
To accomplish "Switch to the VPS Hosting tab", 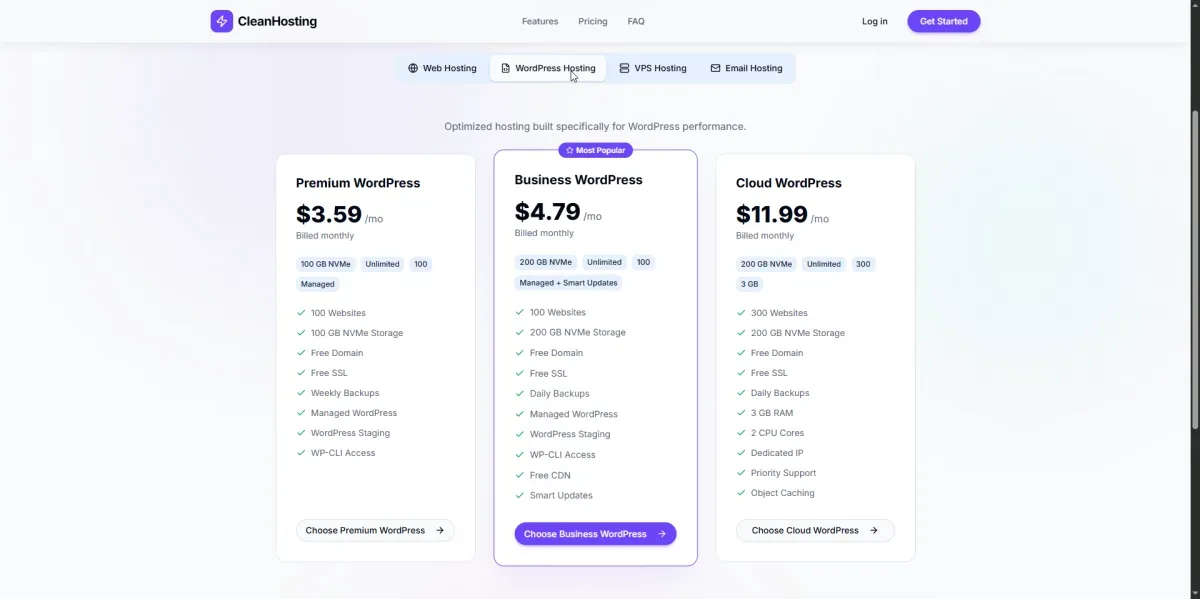I will coord(653,68).
